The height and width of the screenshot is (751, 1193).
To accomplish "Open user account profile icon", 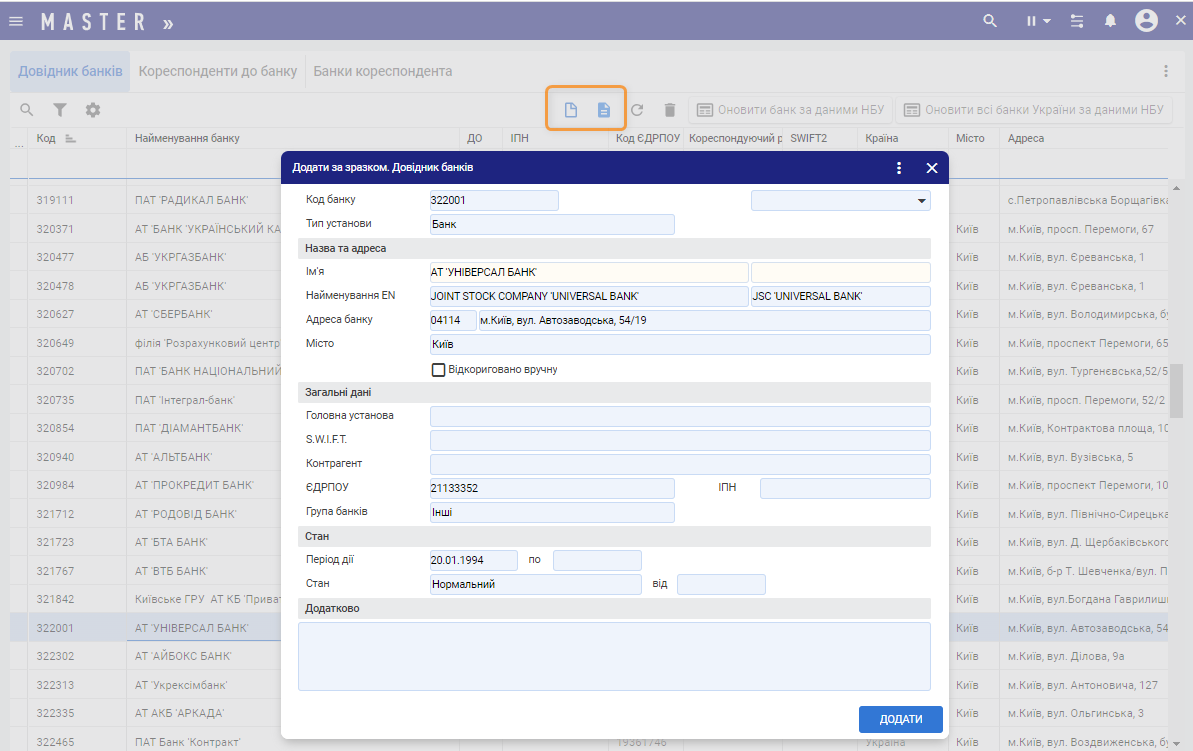I will click(1146, 21).
